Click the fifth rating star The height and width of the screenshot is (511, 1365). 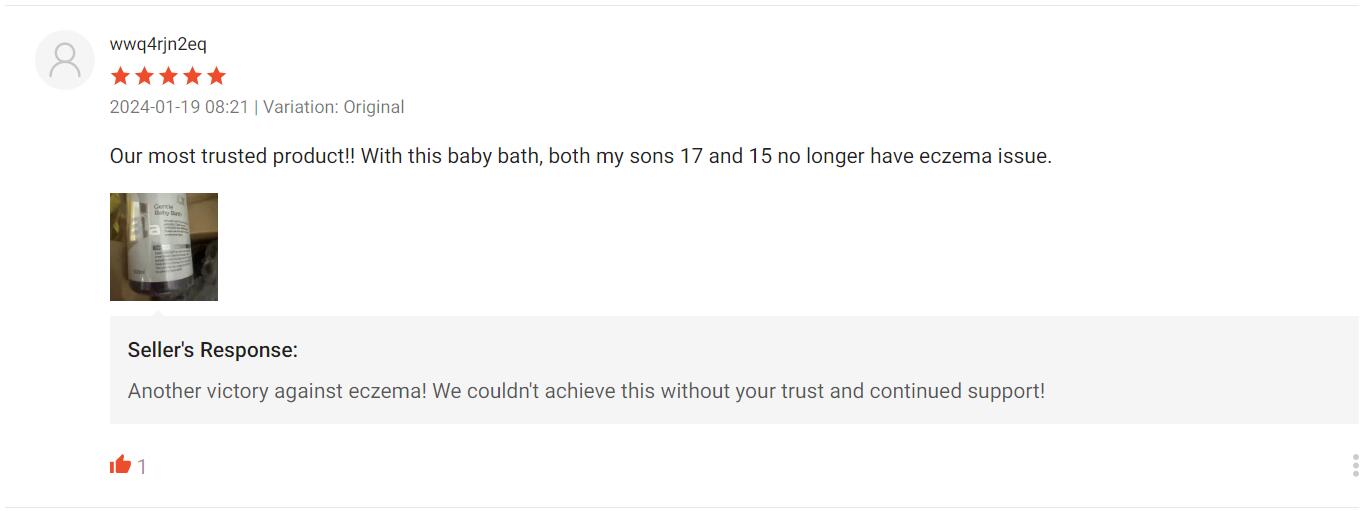(x=216, y=76)
